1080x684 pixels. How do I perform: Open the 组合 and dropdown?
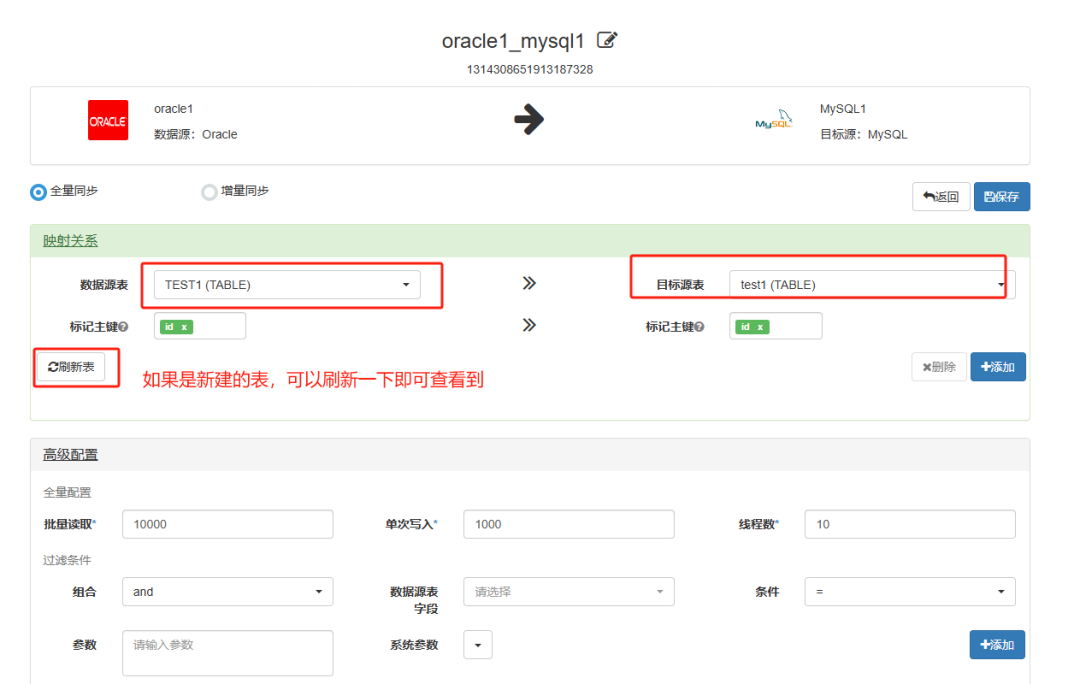(x=228, y=592)
